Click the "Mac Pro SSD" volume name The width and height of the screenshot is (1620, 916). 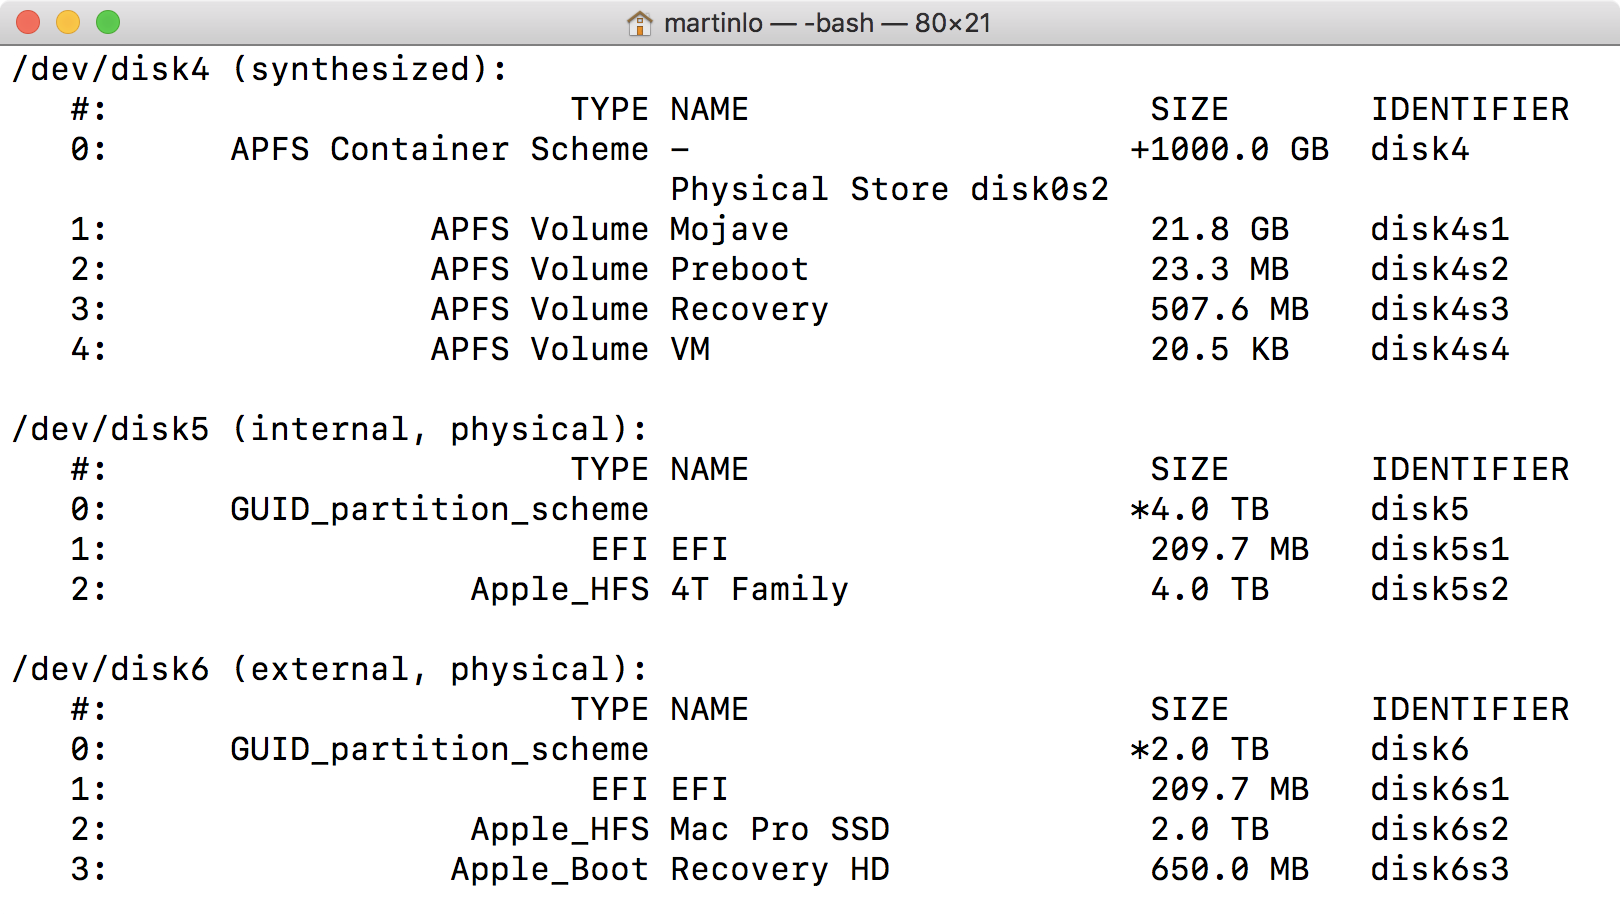[x=779, y=829]
